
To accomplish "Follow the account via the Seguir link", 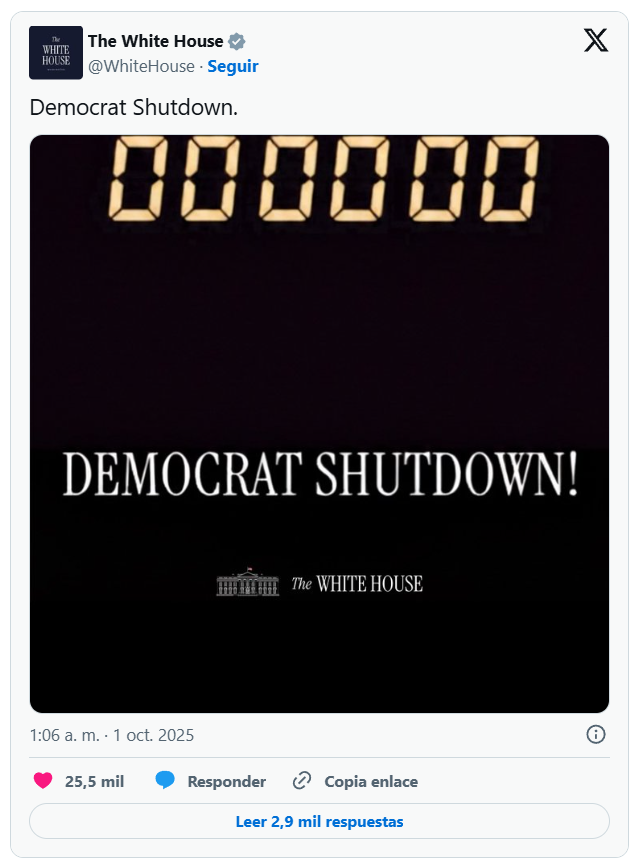I will coord(233,66).
